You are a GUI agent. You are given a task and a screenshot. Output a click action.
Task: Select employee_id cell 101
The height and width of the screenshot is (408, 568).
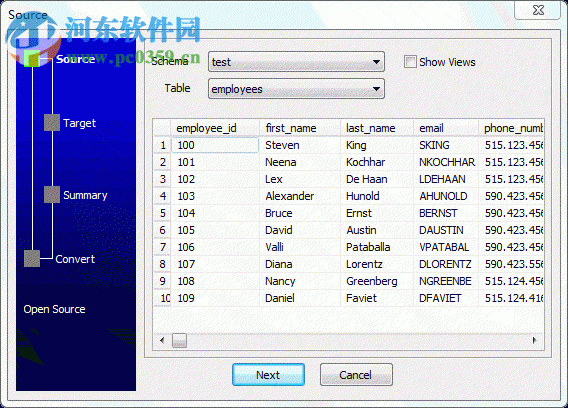pos(215,162)
